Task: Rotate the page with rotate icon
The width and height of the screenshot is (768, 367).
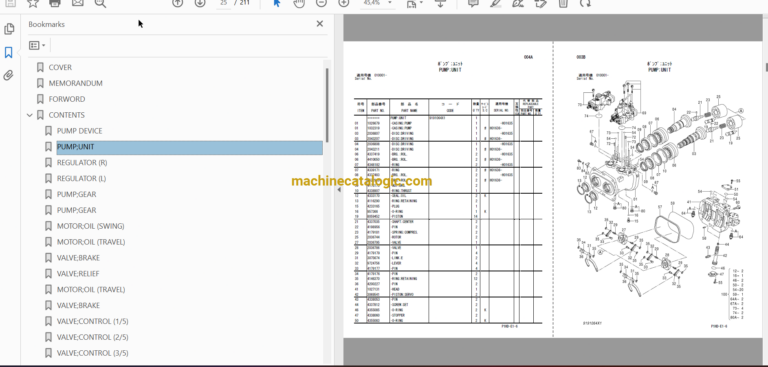Action: point(585,3)
